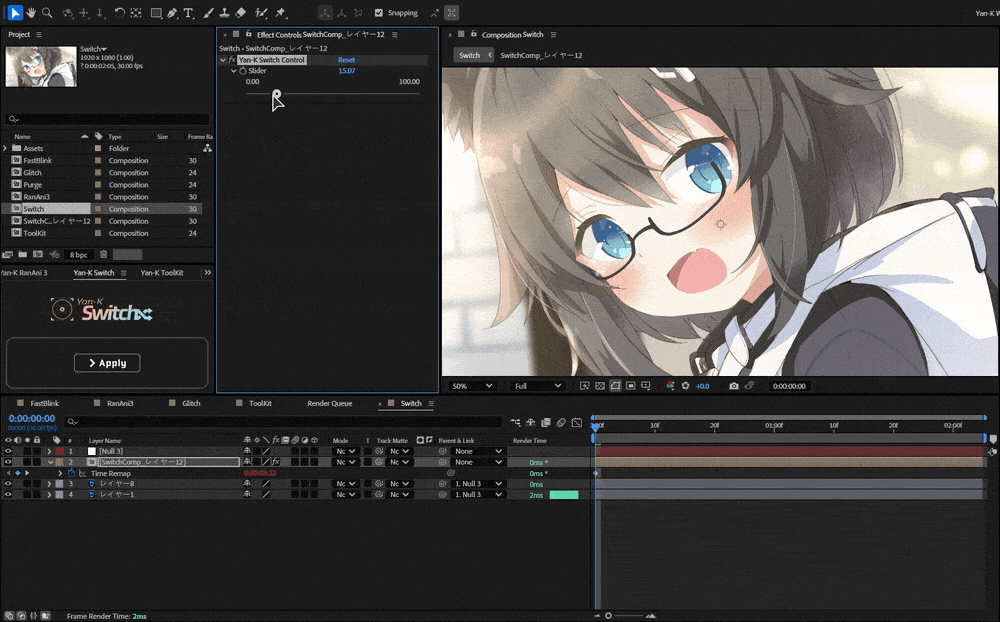Image resolution: width=1000 pixels, height=622 pixels.
Task: Toggle the fx switch on Yan-K Switch Control
Action: tap(232, 60)
